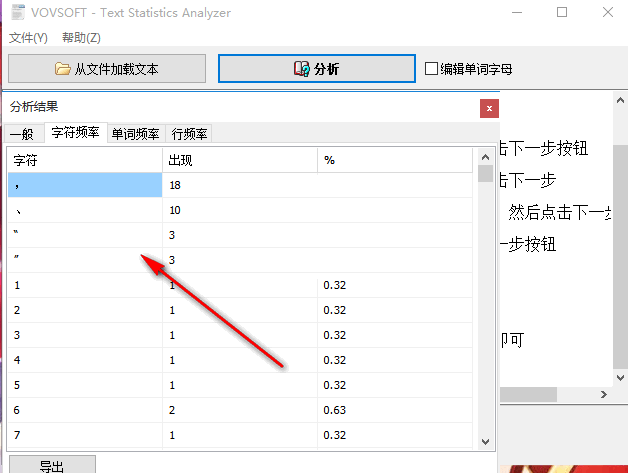Close the 分析结果 panel with red X
Image resolution: width=628 pixels, height=473 pixels.
tap(489, 109)
